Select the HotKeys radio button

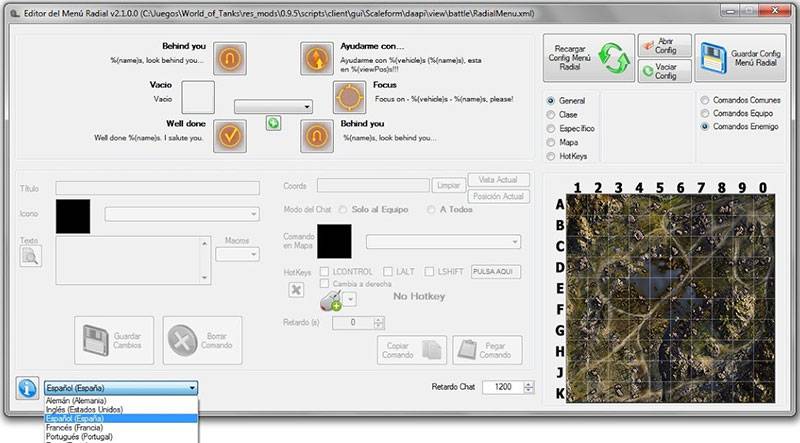(x=552, y=156)
